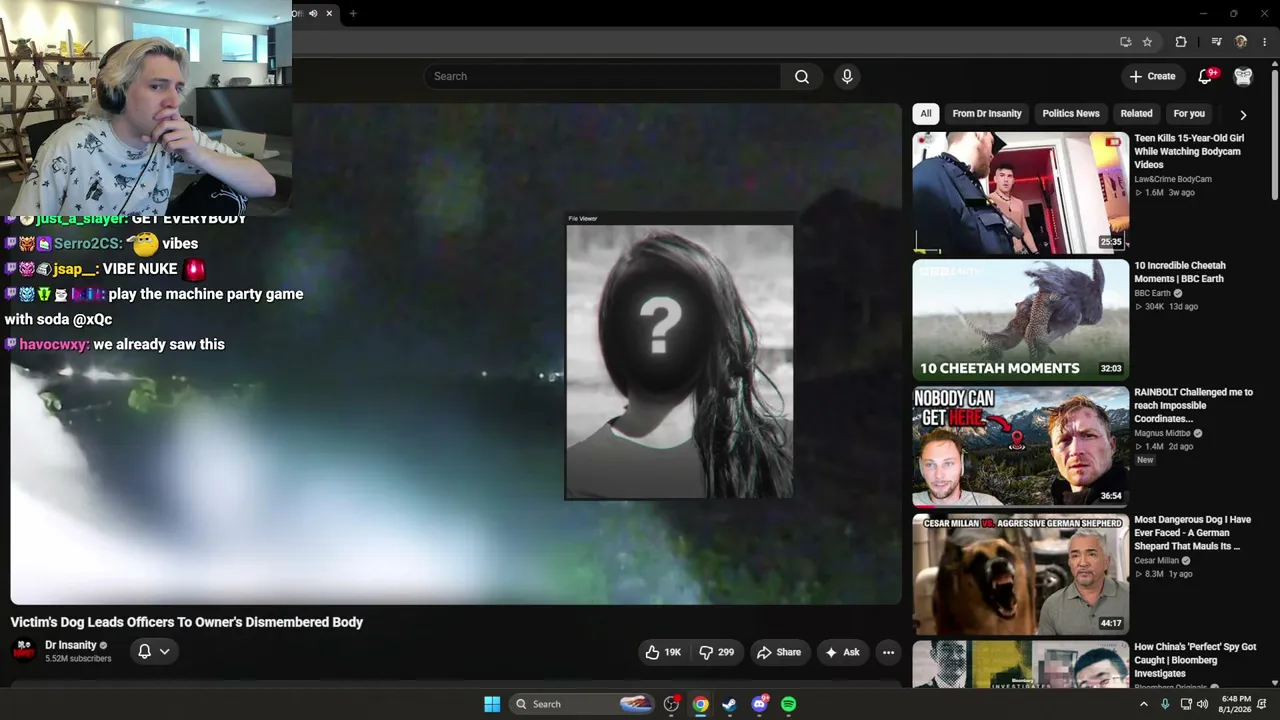Open 'Teen Kills 15-Year-Old Girl' video title
1280x720 pixels.
pyautogui.click(x=1189, y=152)
